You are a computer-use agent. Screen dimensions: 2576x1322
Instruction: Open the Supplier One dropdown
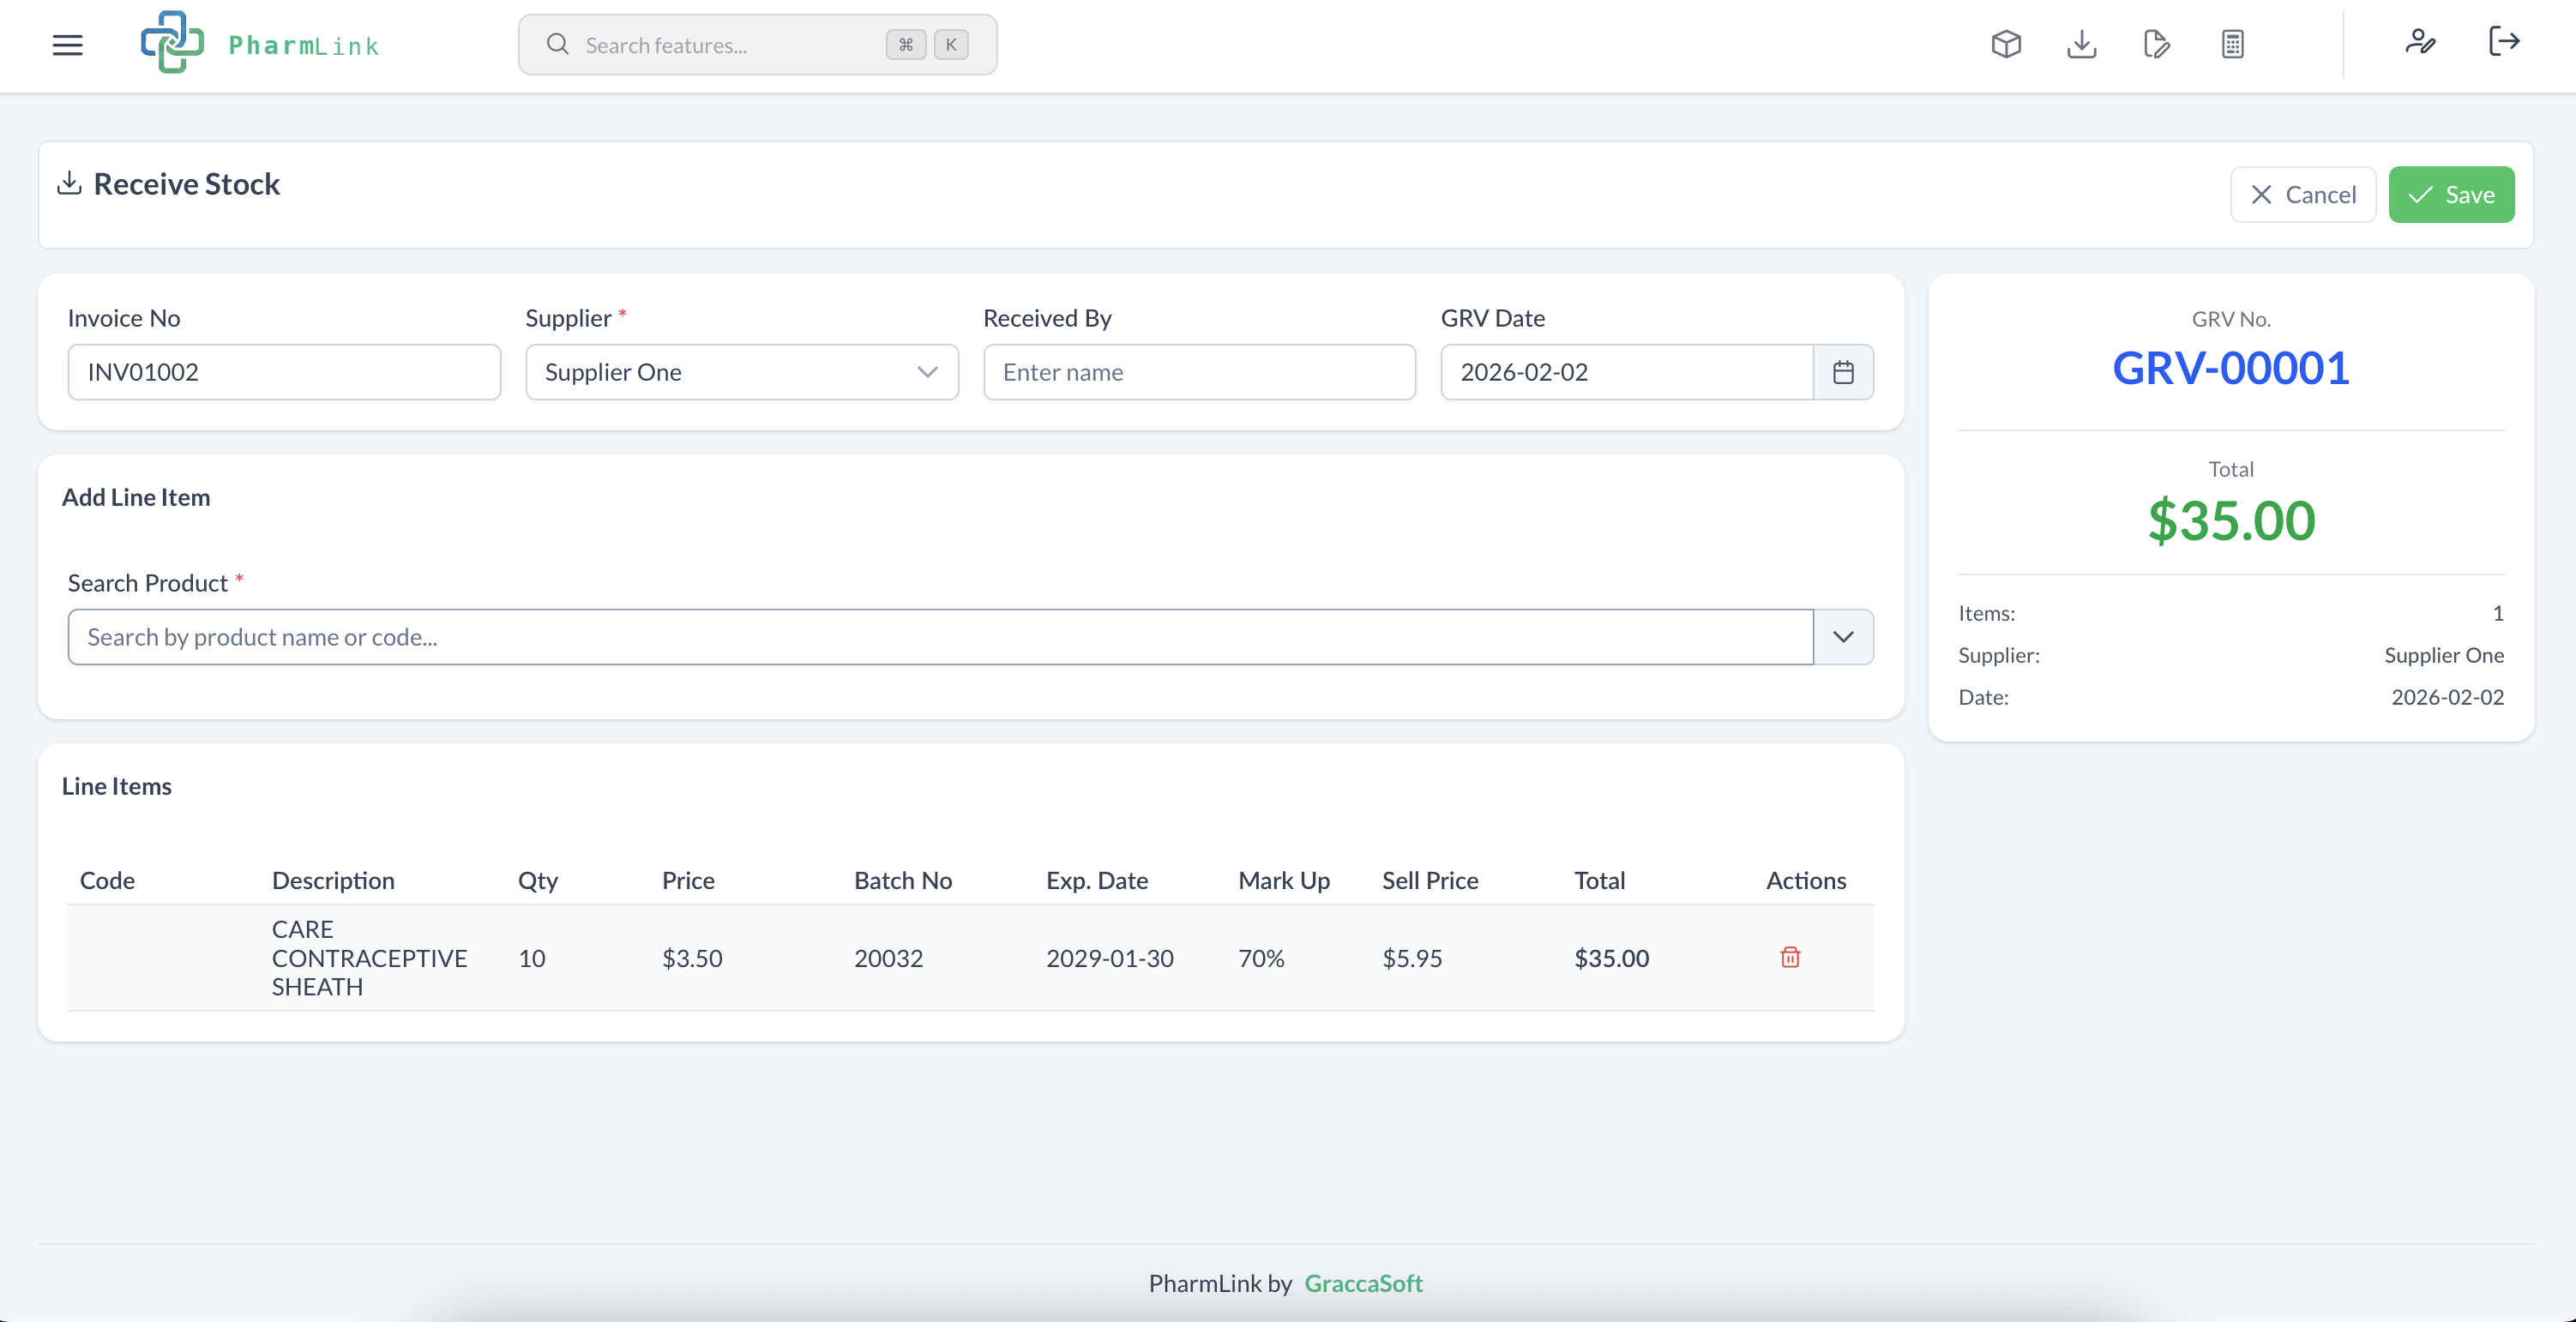(741, 372)
